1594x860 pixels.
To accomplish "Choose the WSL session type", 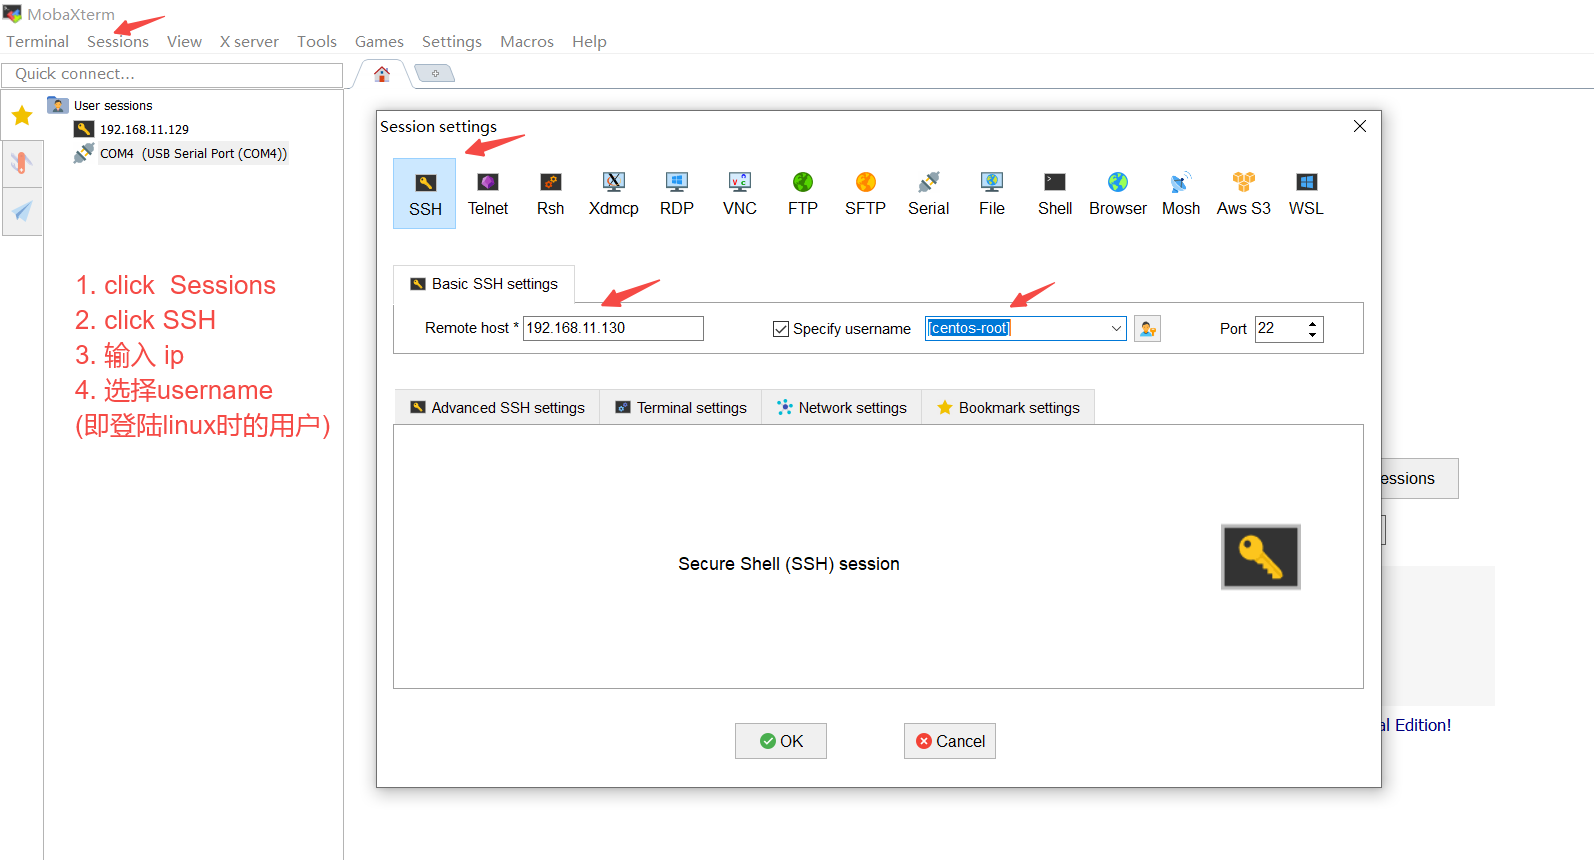I will (1306, 194).
